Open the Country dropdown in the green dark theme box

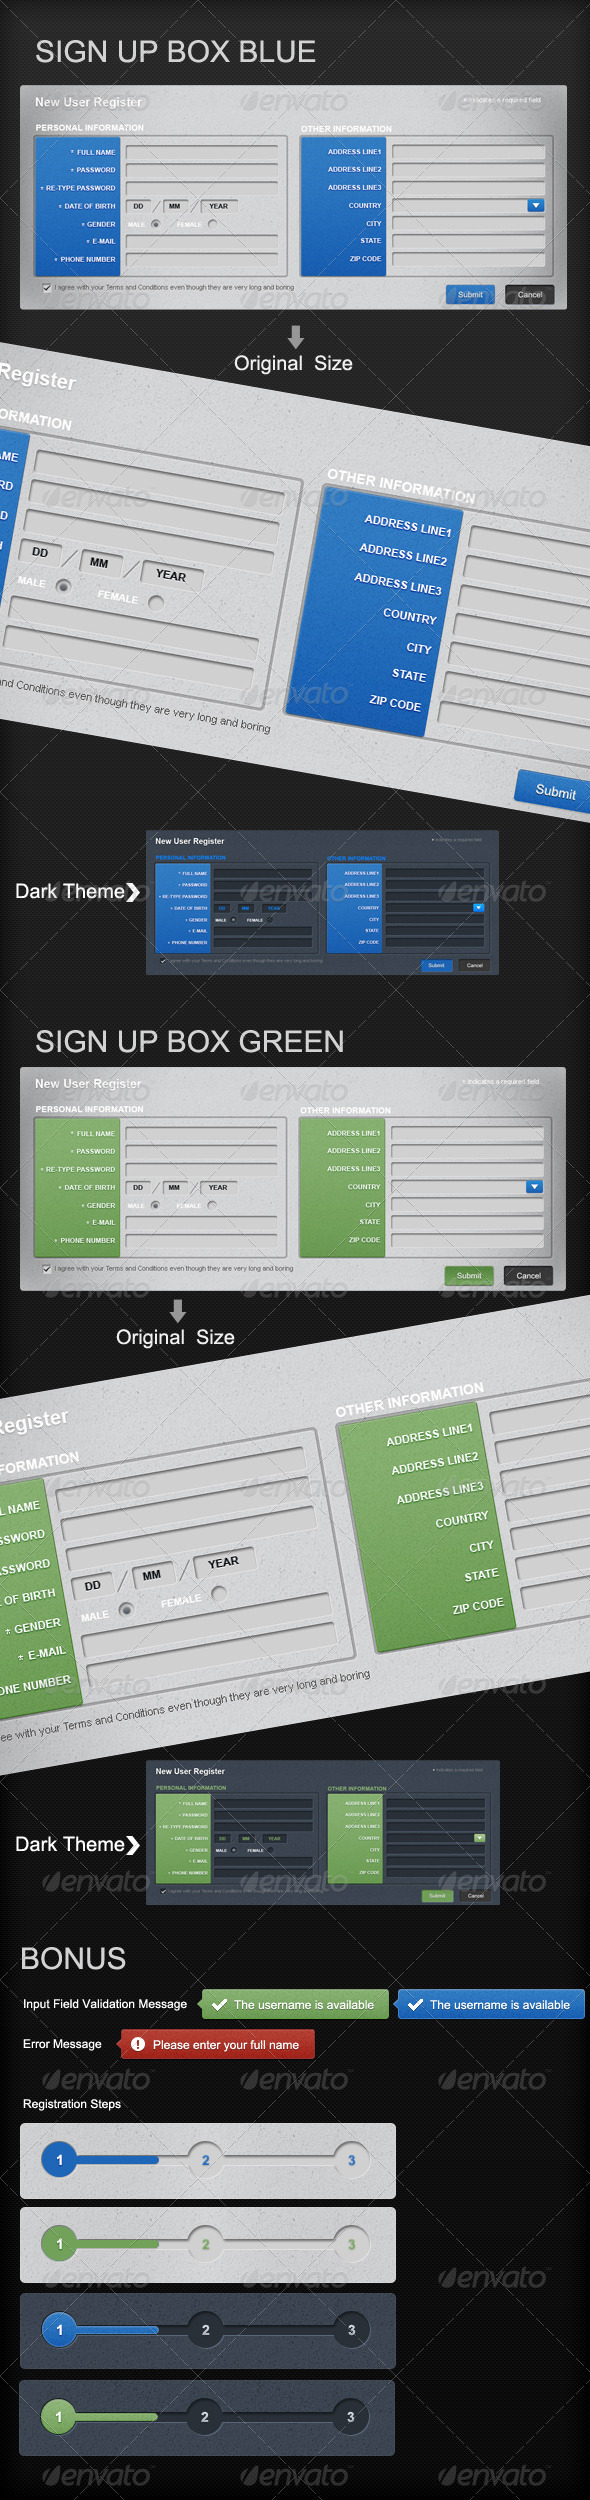[479, 1838]
